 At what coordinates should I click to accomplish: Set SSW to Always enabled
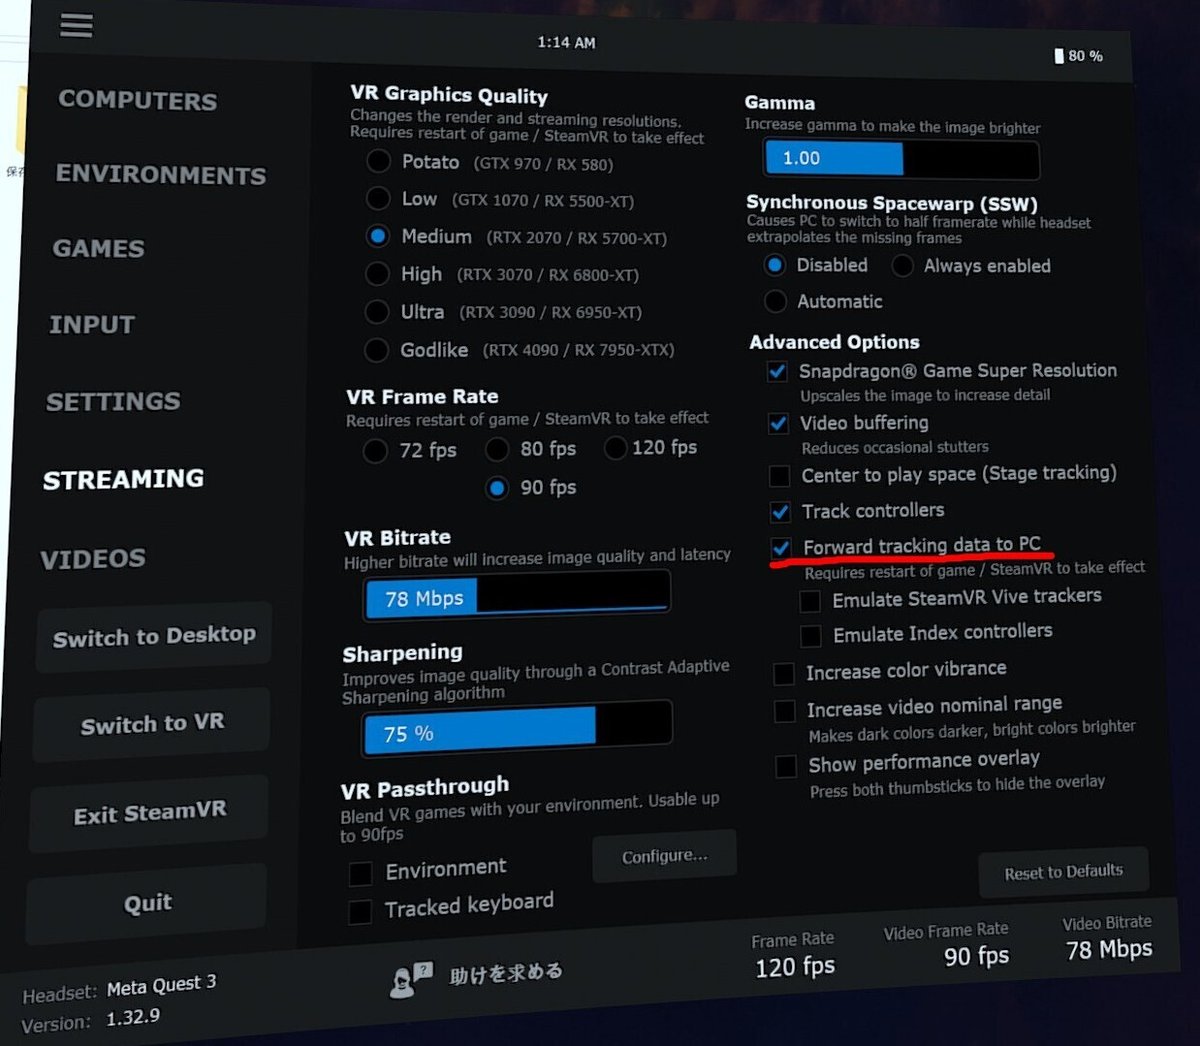(902, 265)
